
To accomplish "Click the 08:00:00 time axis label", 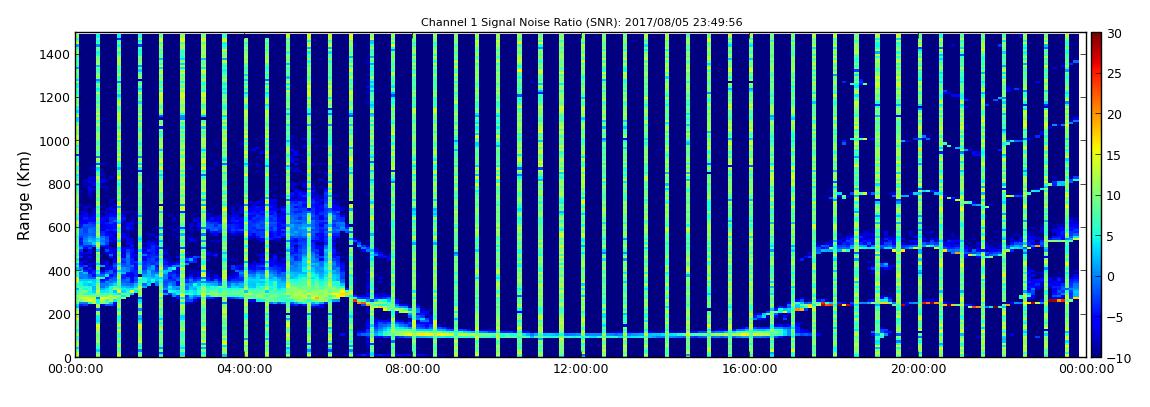I will (412, 369).
